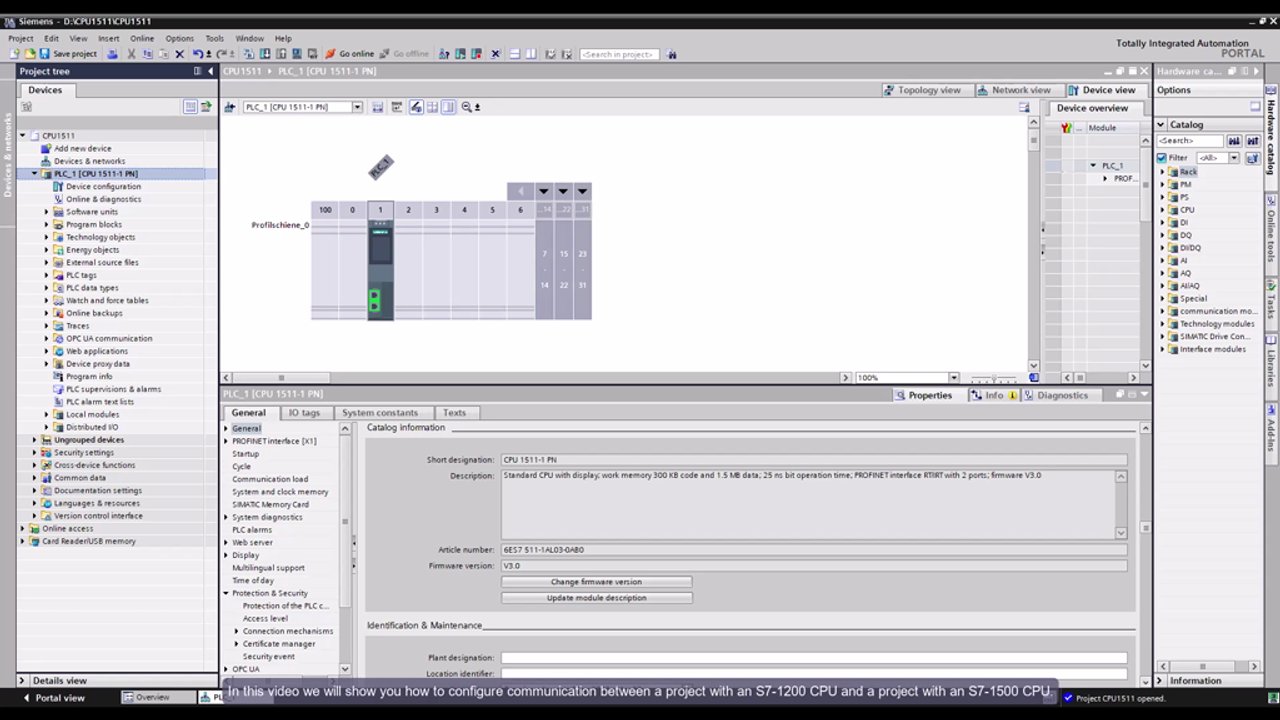Screen dimensions: 1280x720
Task: Click the Delete X icon in toolbar
Action: 180,54
